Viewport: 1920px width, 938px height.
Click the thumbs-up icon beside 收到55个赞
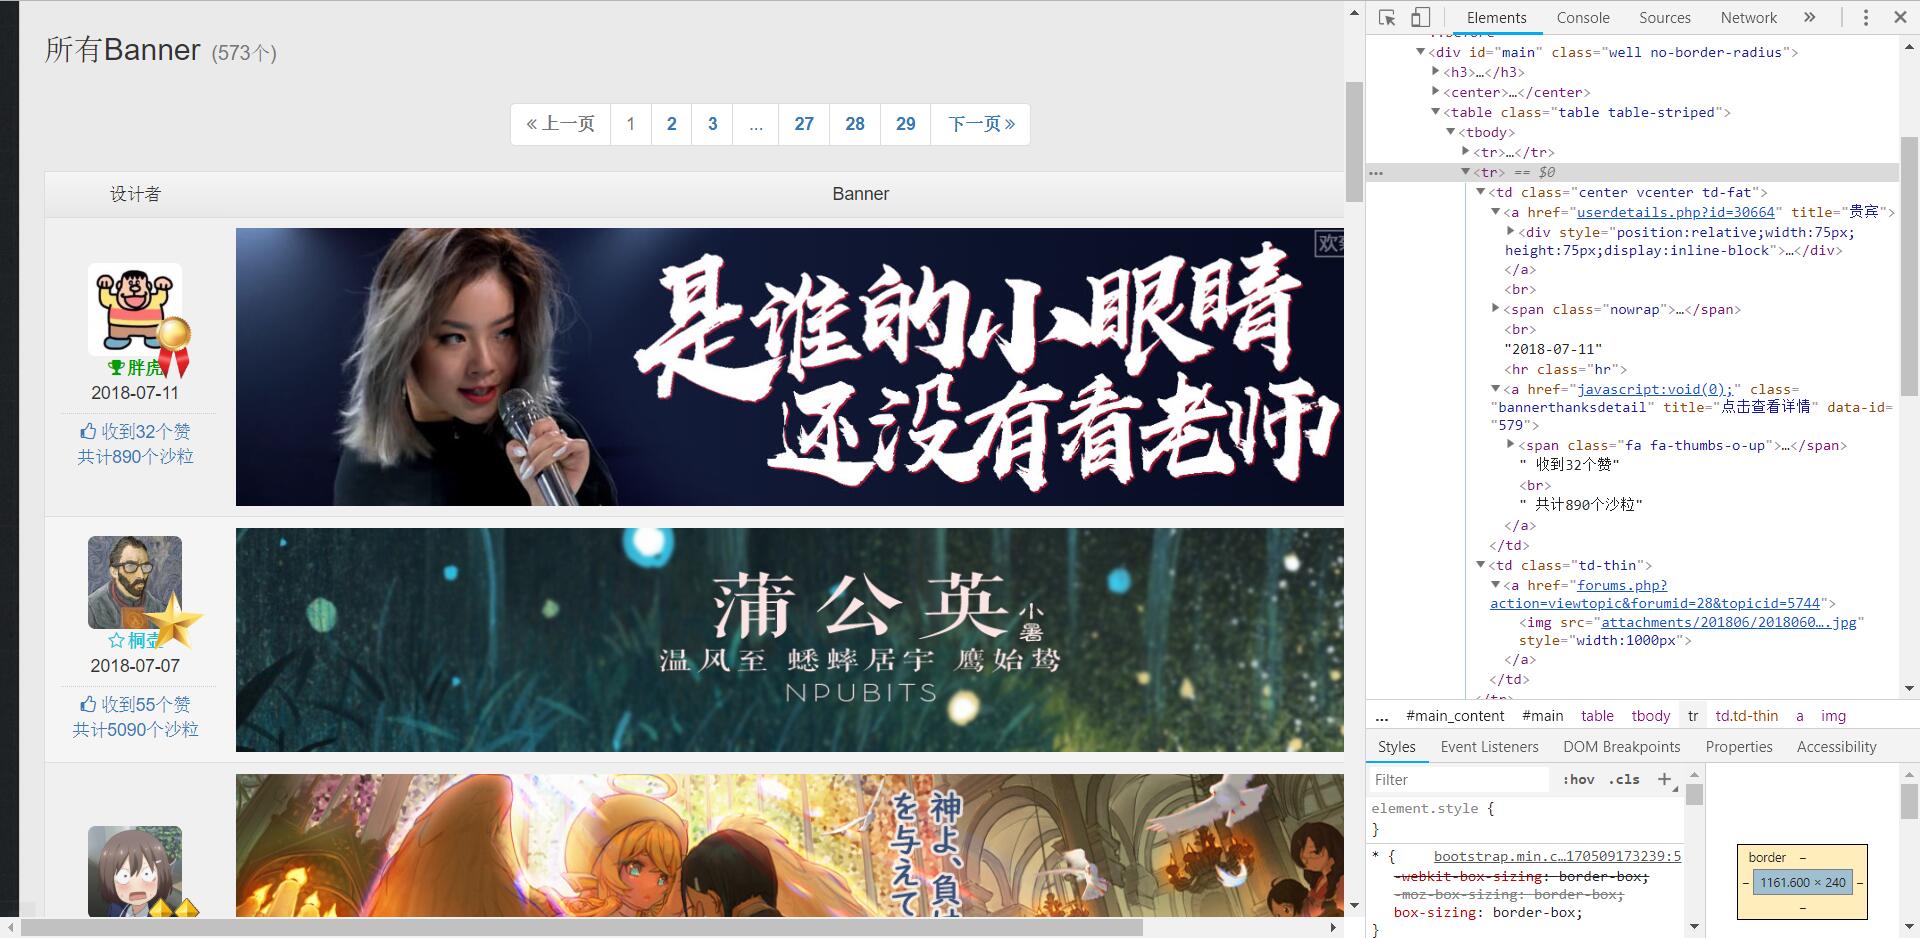pyautogui.click(x=88, y=704)
